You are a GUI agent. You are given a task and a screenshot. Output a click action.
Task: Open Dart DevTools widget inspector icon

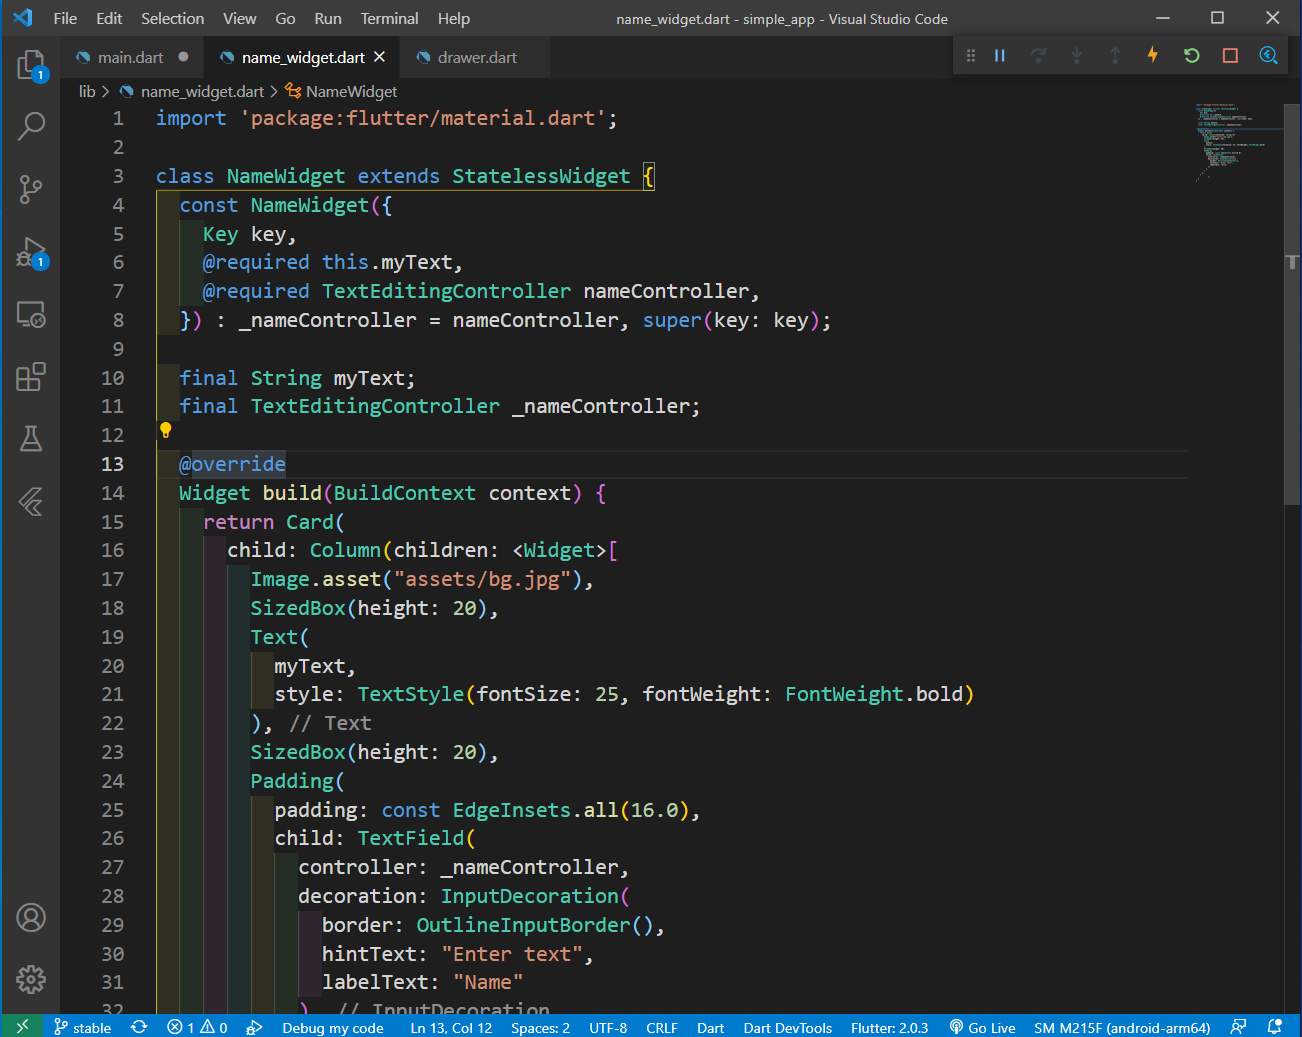(x=1268, y=56)
